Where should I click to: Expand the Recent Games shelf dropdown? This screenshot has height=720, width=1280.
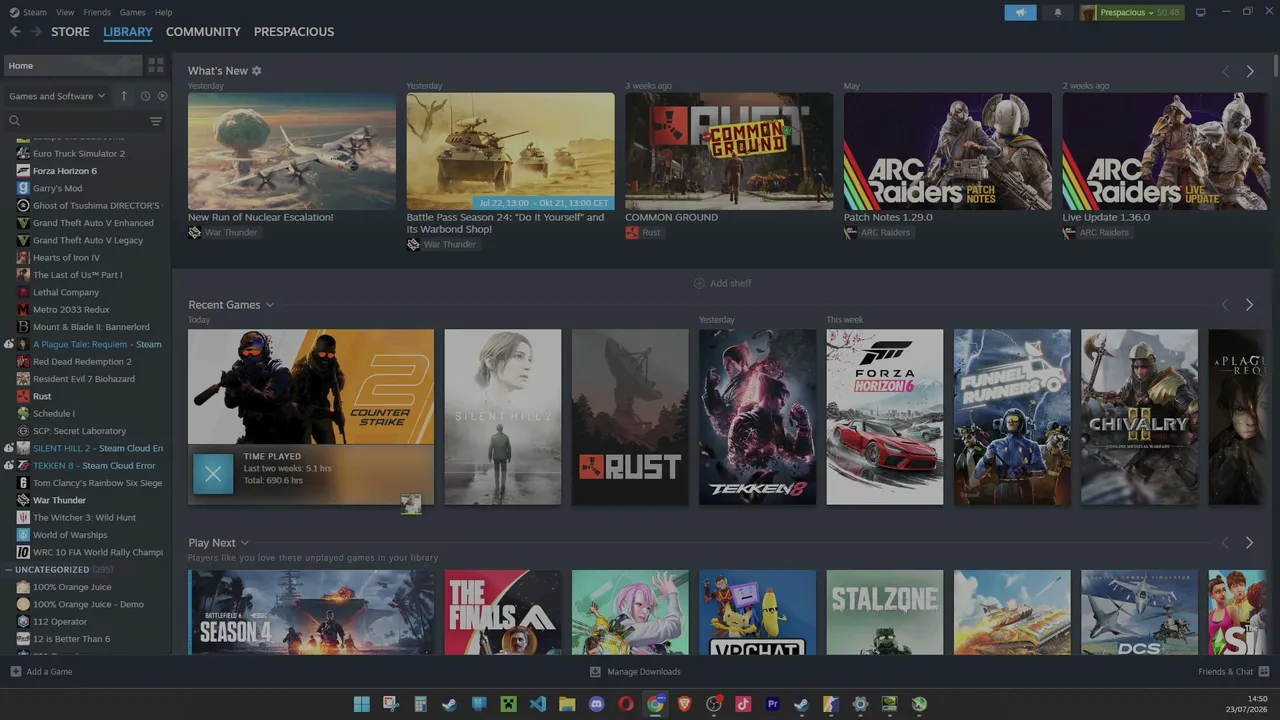[270, 305]
